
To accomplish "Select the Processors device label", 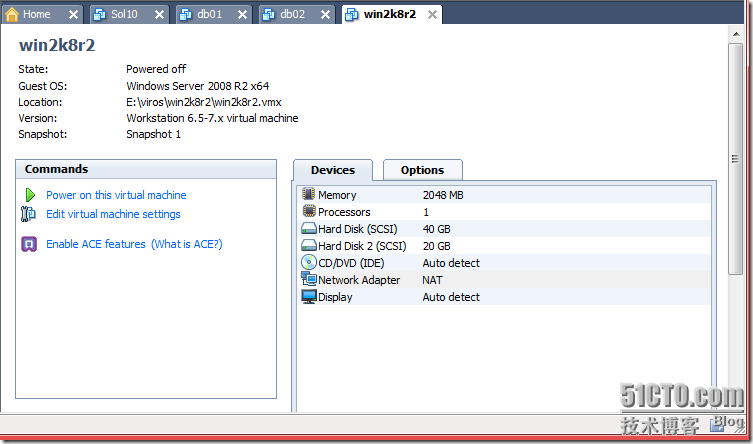I will (344, 212).
